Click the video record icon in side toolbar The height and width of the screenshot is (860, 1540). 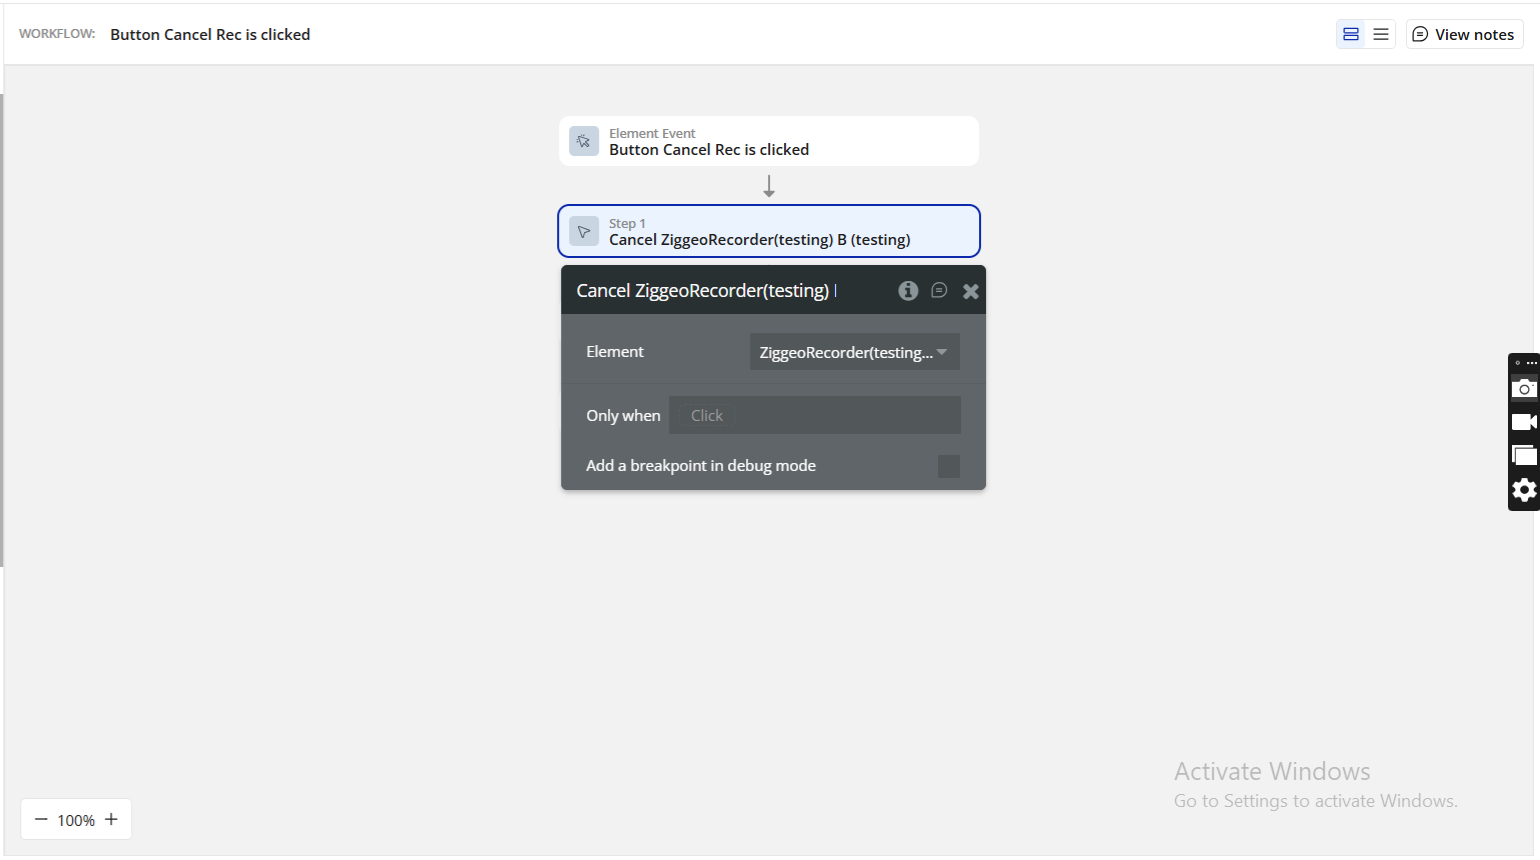1524,422
